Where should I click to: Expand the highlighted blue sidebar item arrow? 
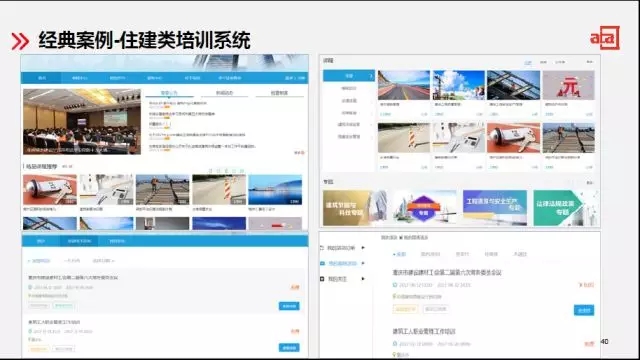[363, 263]
